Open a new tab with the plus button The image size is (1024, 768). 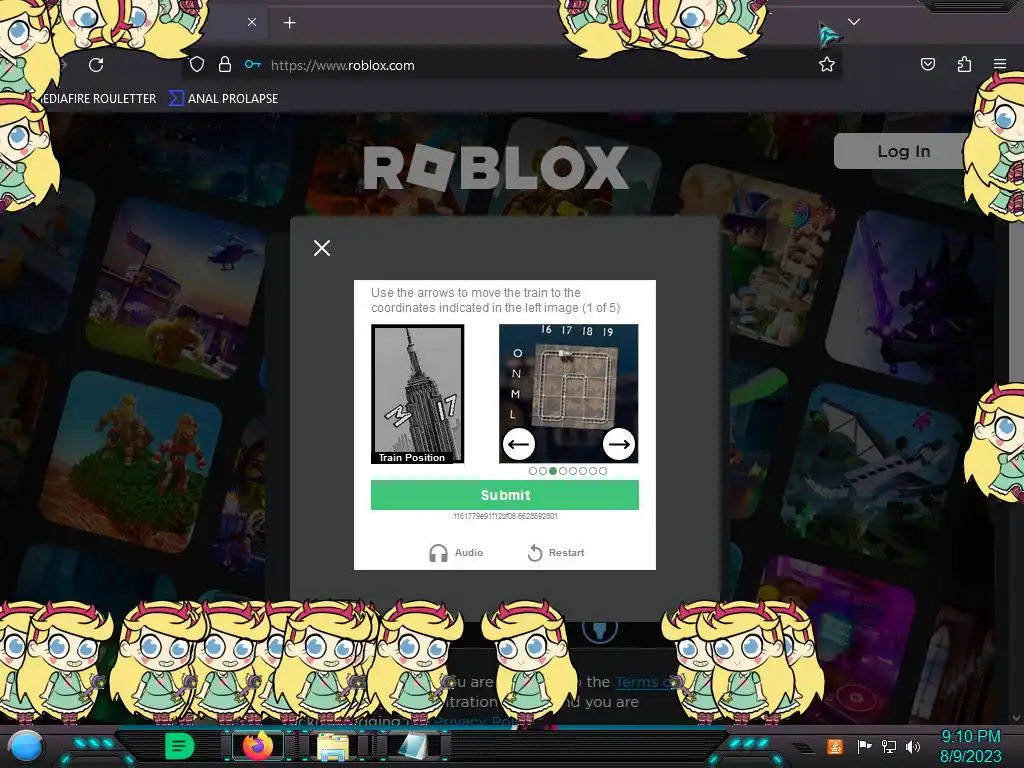tap(289, 23)
